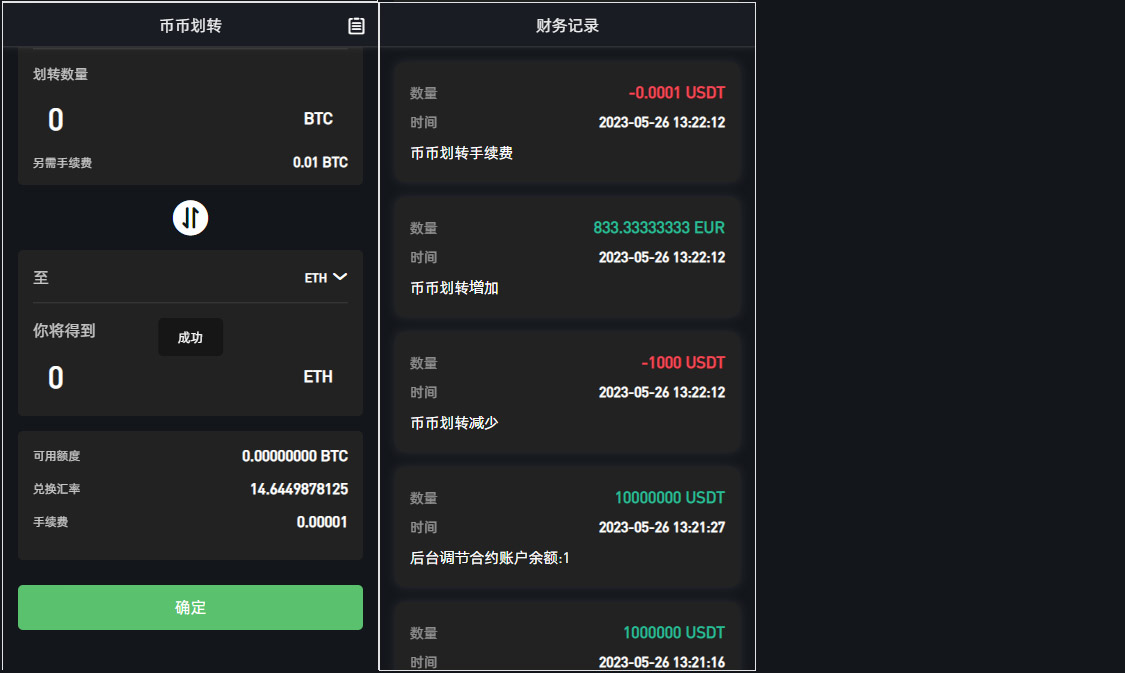This screenshot has height=673, width=1125.
Task: Click the BTC unit label beside 划转数量
Action: 318,119
